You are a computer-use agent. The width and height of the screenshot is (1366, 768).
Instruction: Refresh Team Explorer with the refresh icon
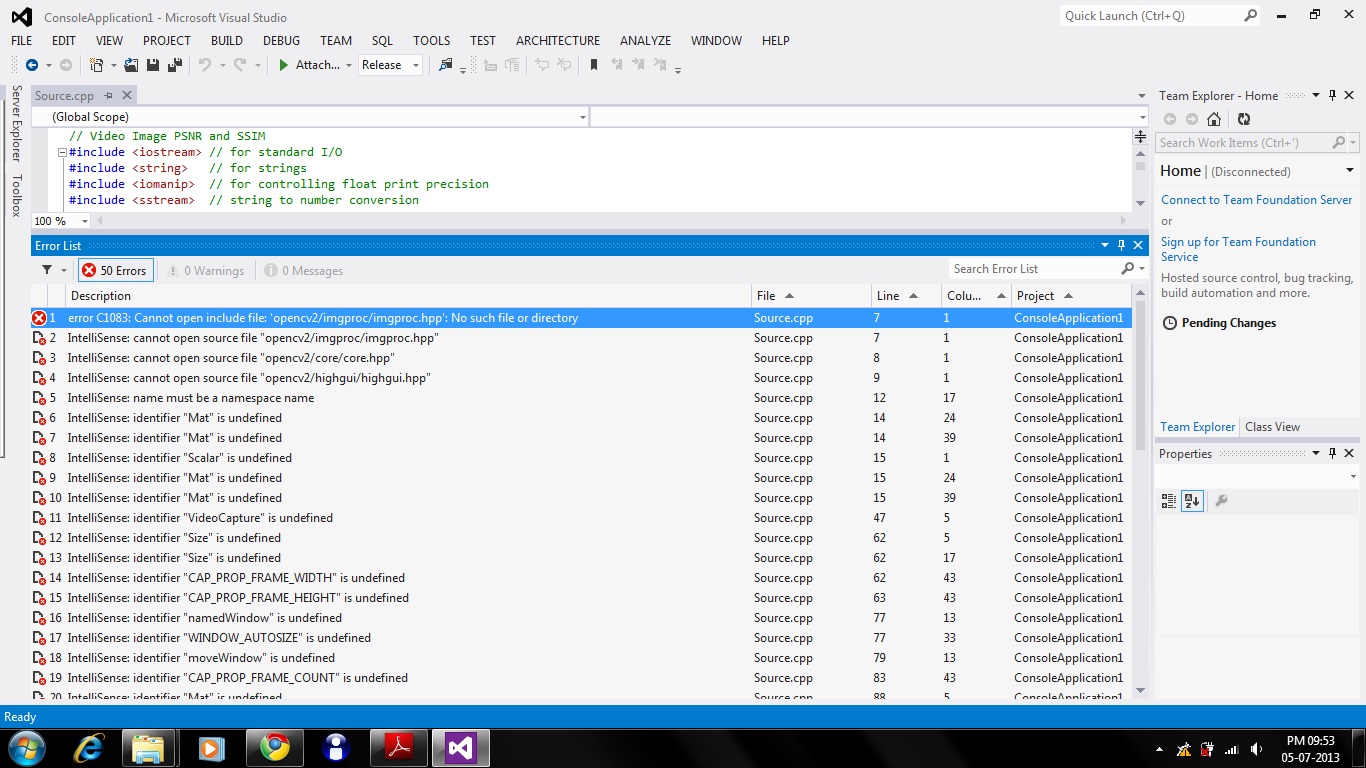click(1244, 119)
